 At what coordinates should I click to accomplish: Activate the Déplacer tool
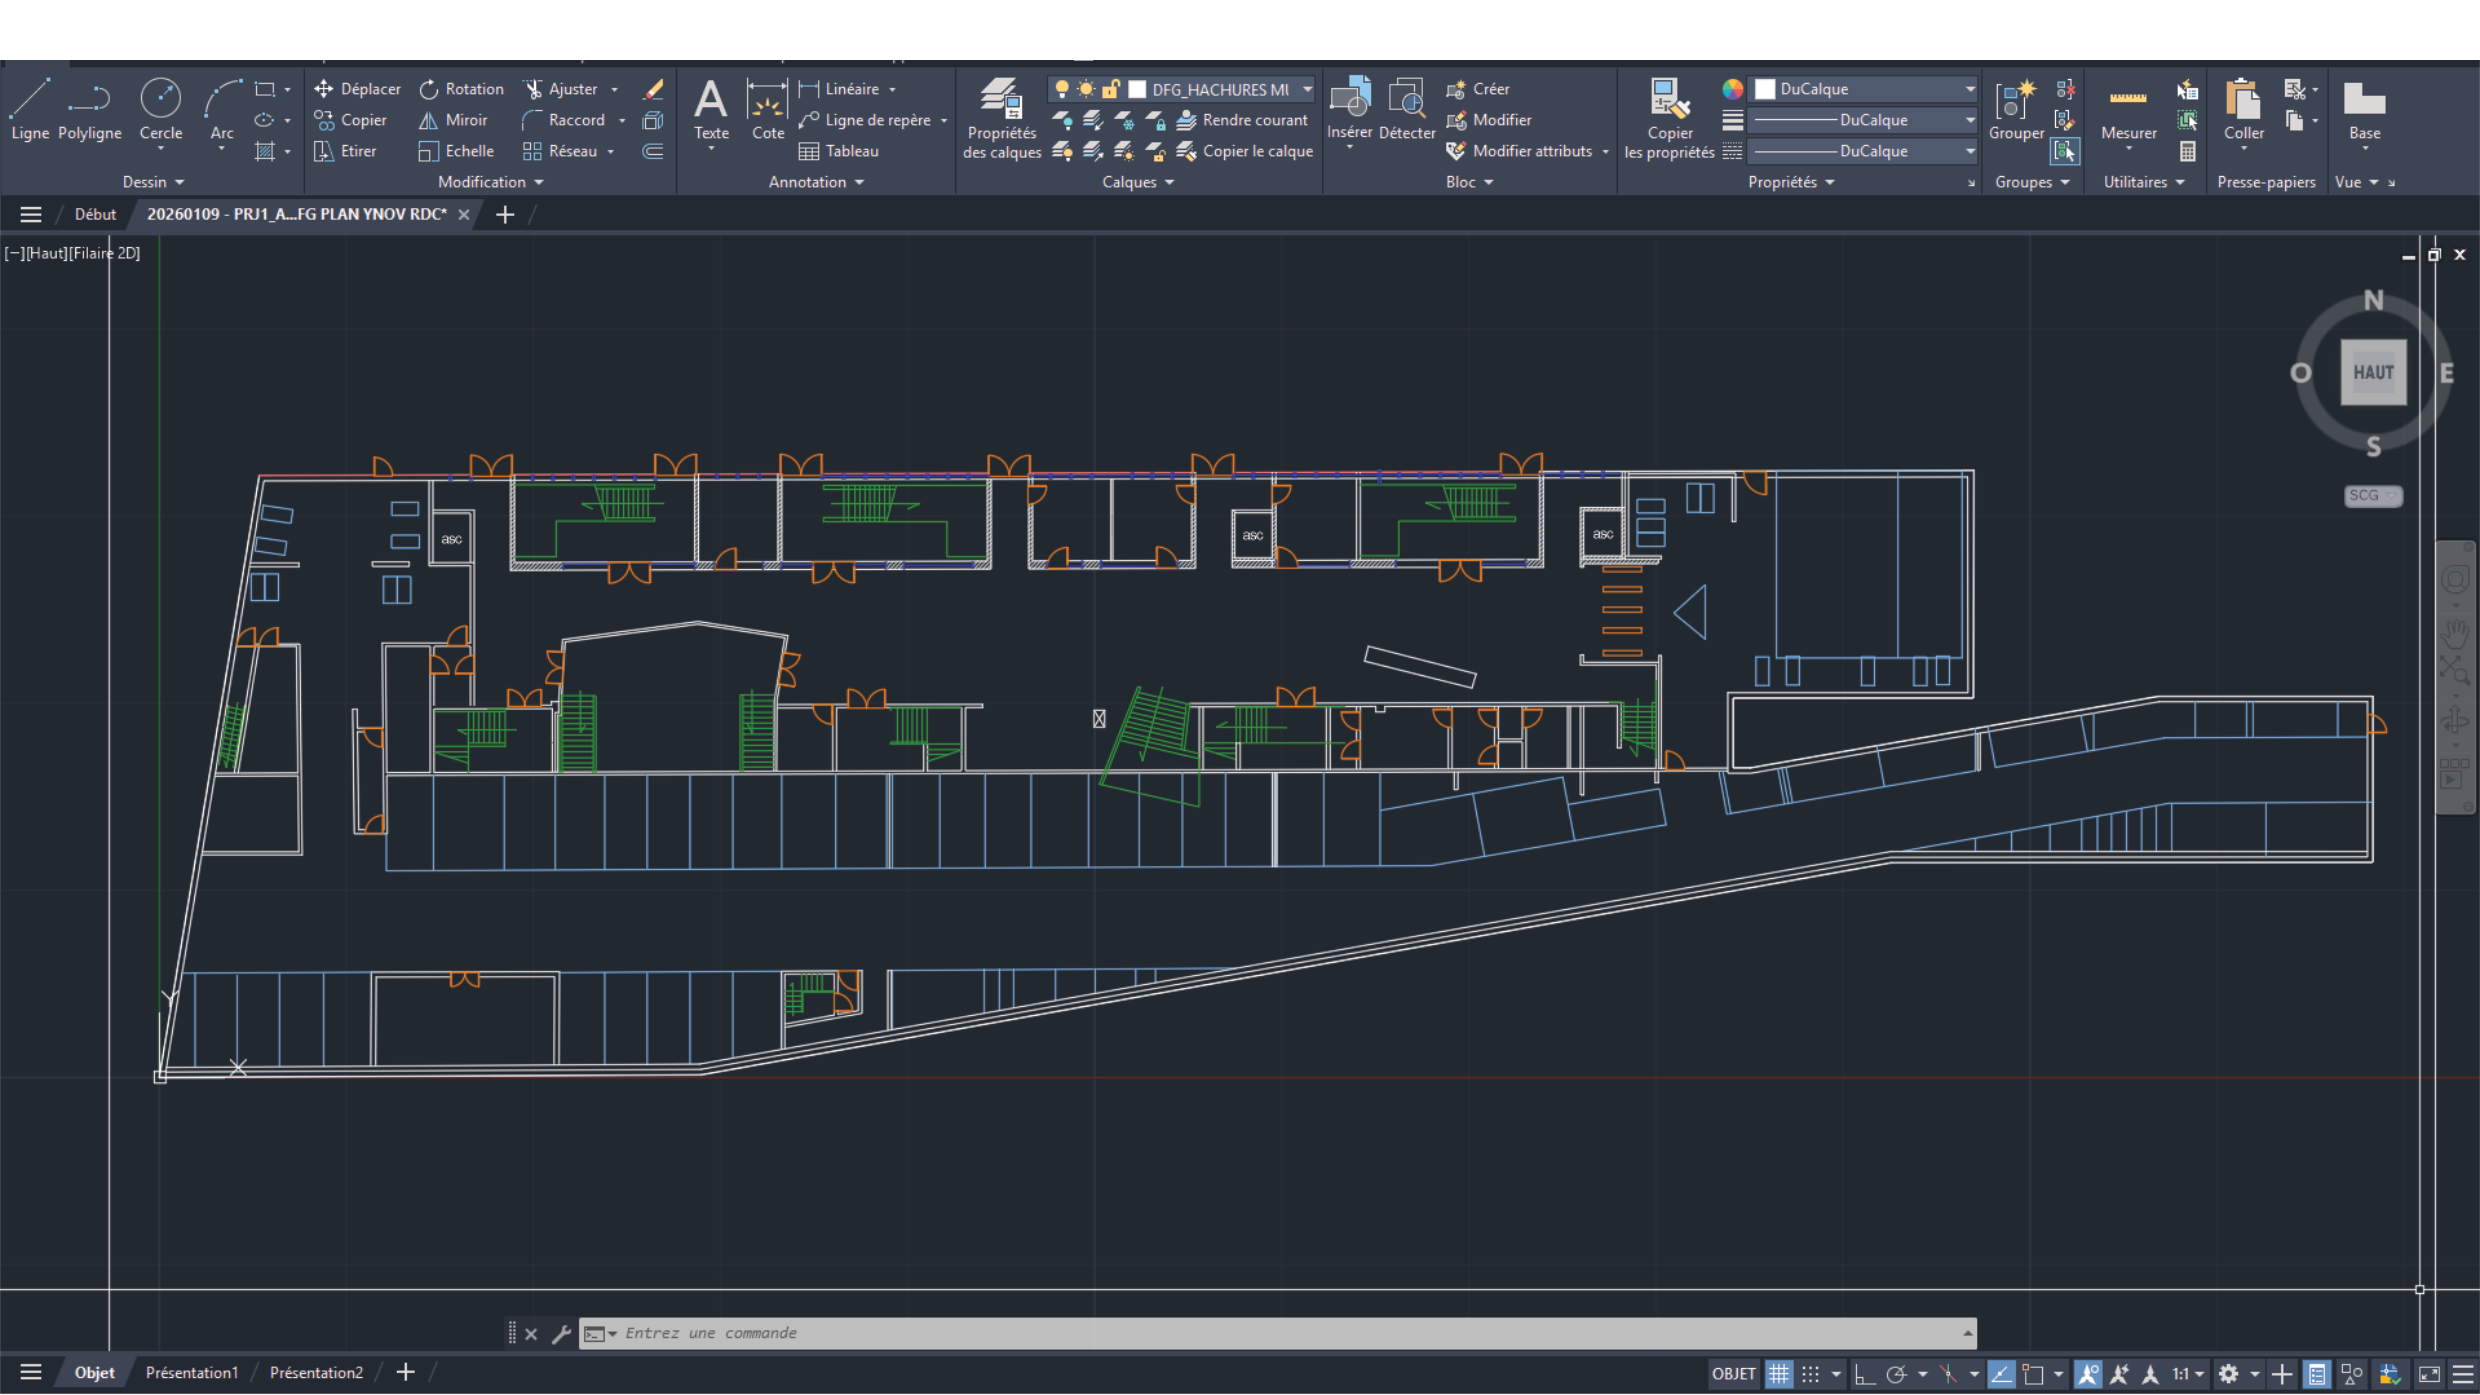pyautogui.click(x=357, y=88)
